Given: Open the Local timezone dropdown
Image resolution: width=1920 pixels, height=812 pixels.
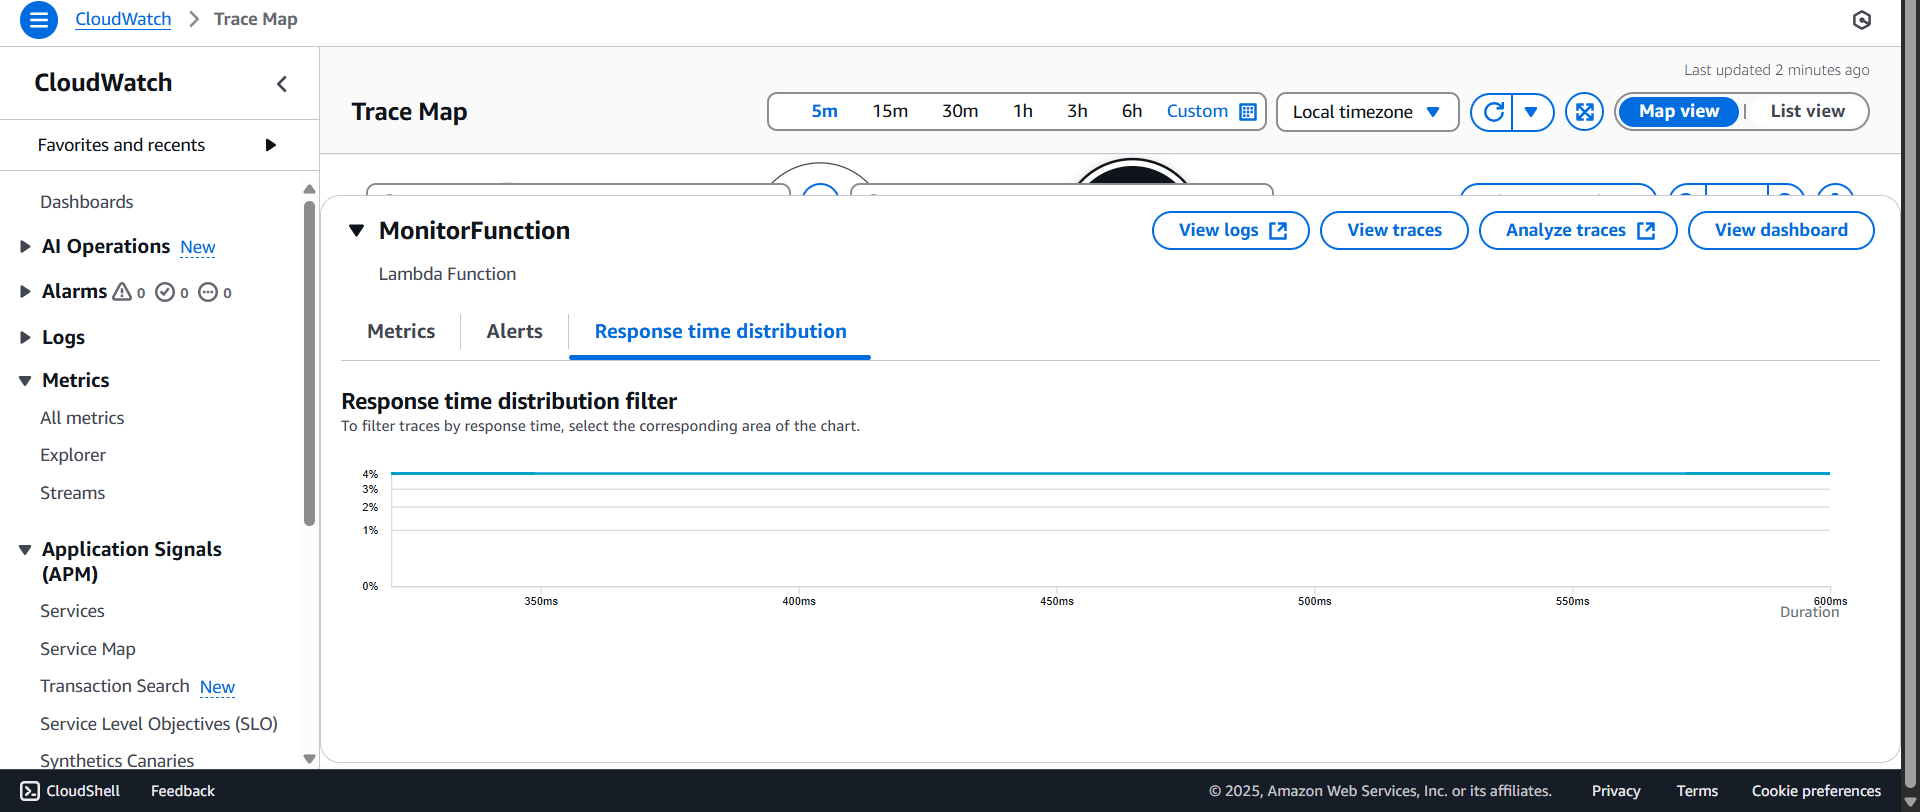Looking at the screenshot, I should pyautogui.click(x=1366, y=112).
